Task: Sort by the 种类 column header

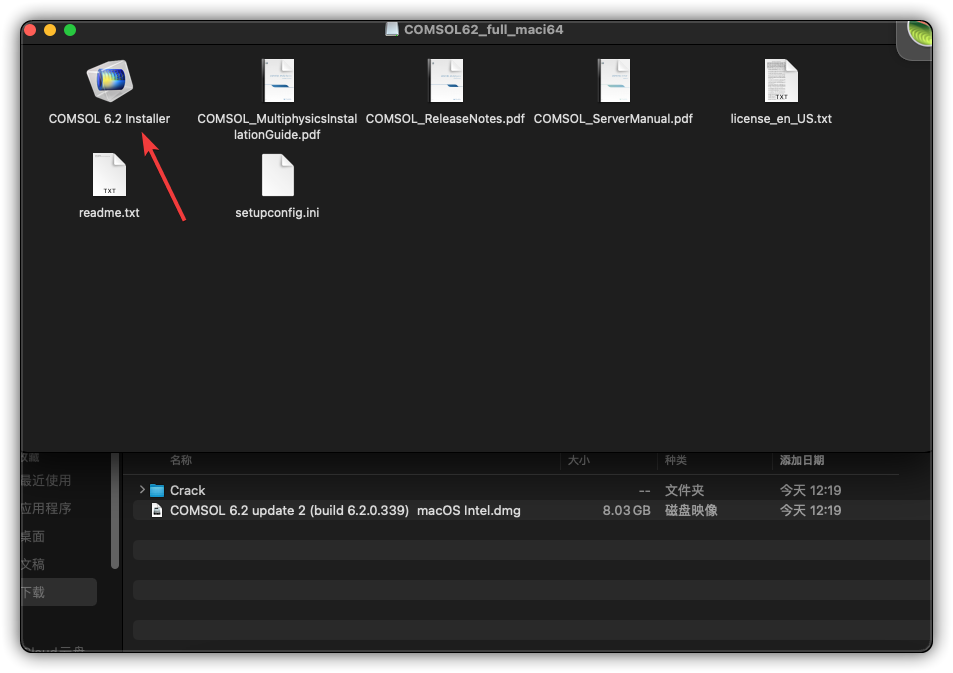Action: click(676, 460)
